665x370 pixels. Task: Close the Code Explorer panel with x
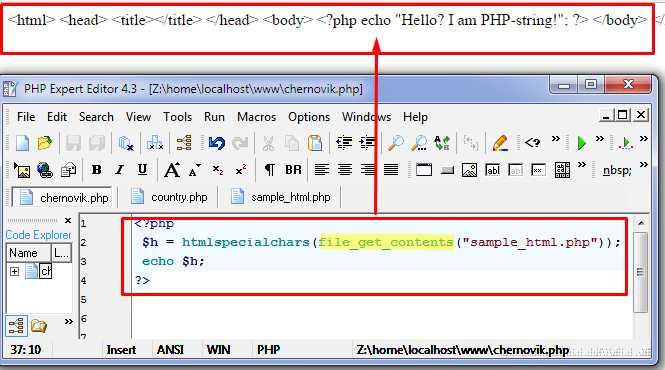pyautogui.click(x=68, y=221)
